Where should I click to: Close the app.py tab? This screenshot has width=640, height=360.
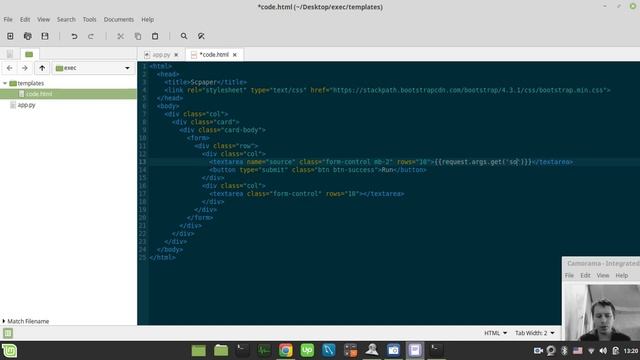coord(176,55)
